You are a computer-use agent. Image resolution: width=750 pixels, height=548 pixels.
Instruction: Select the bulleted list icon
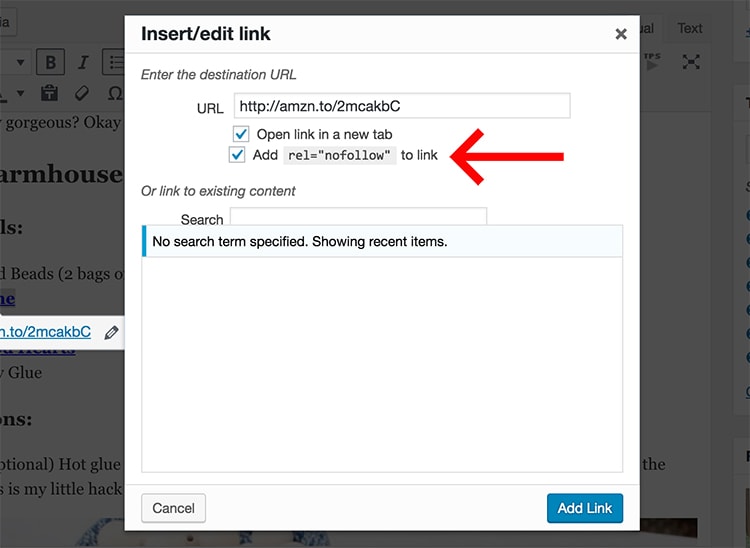pyautogui.click(x=113, y=62)
